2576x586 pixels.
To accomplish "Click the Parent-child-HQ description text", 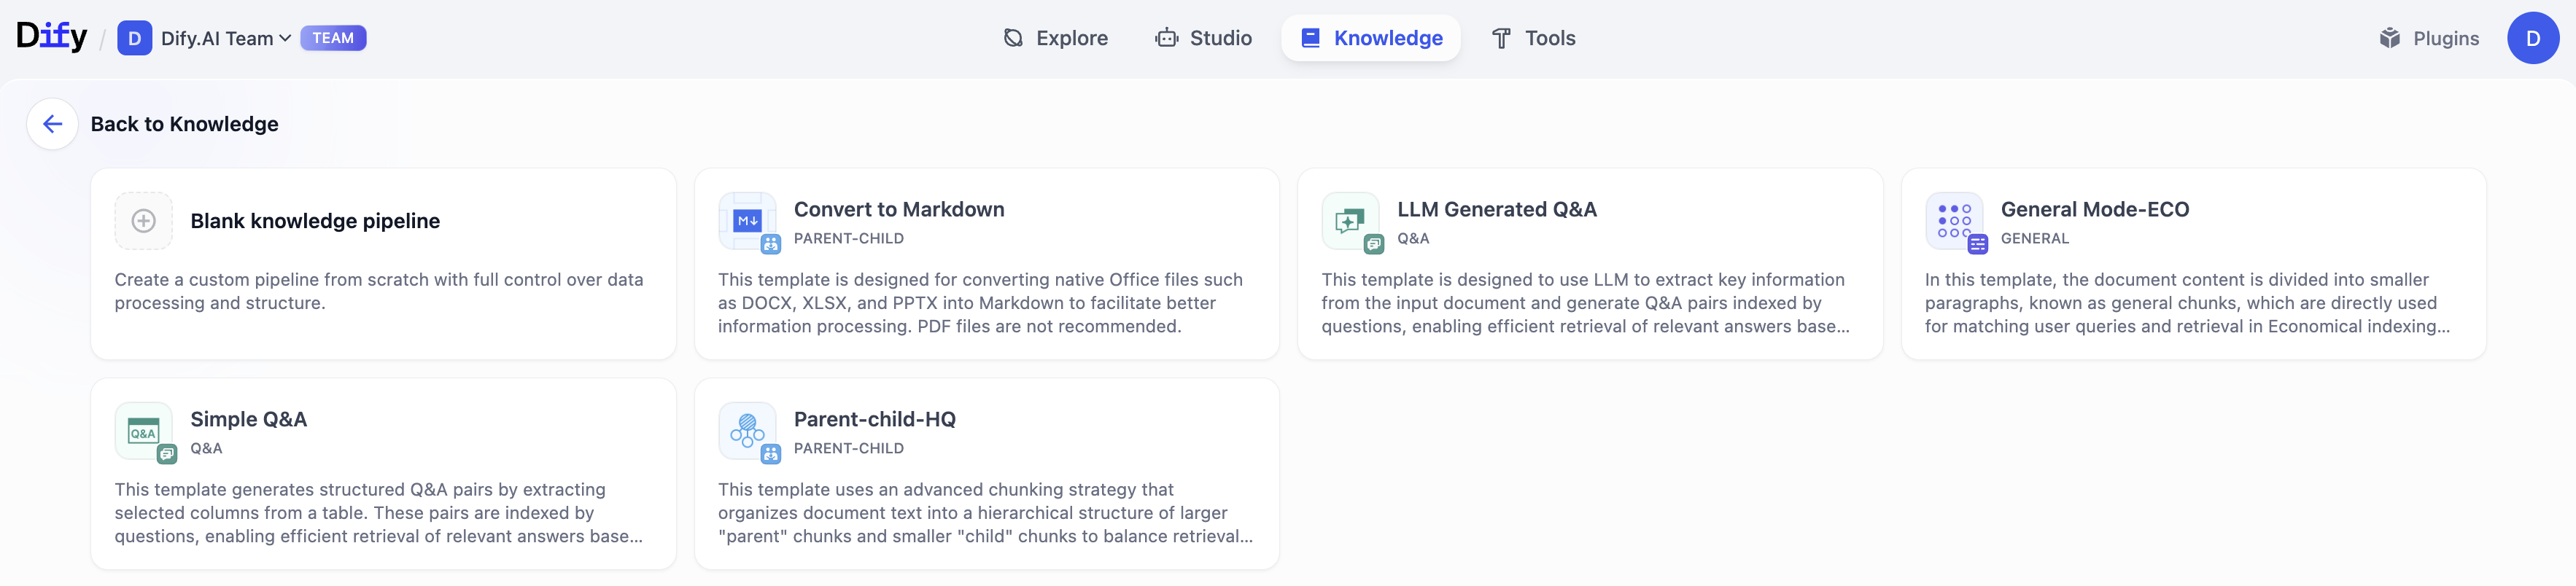I will point(985,513).
